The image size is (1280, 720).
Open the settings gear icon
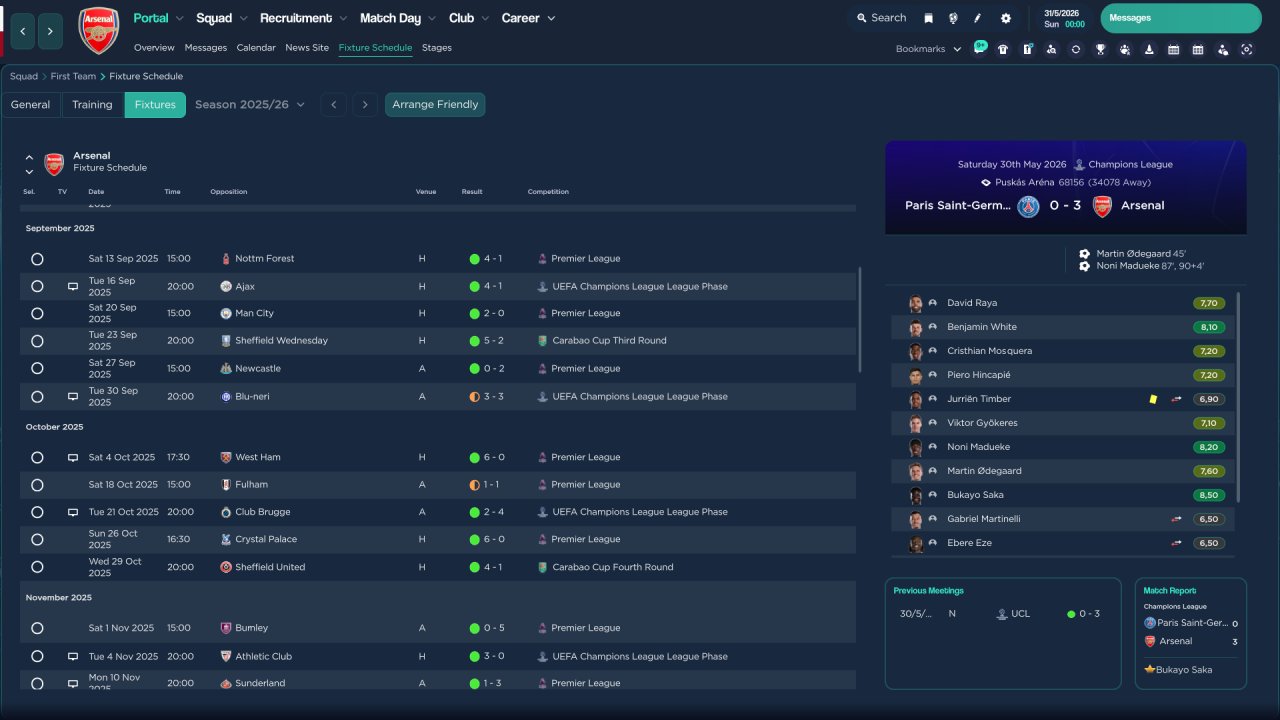(1005, 18)
